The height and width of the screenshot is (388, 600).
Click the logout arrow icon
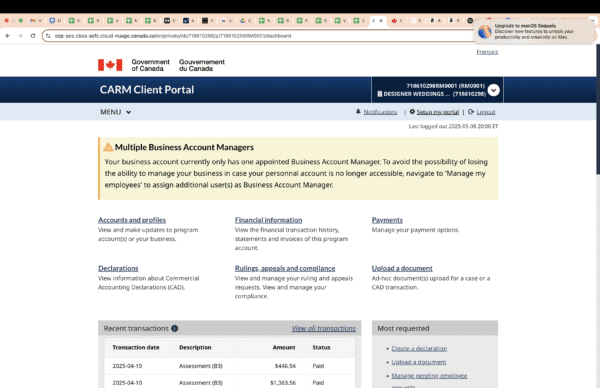(x=471, y=111)
